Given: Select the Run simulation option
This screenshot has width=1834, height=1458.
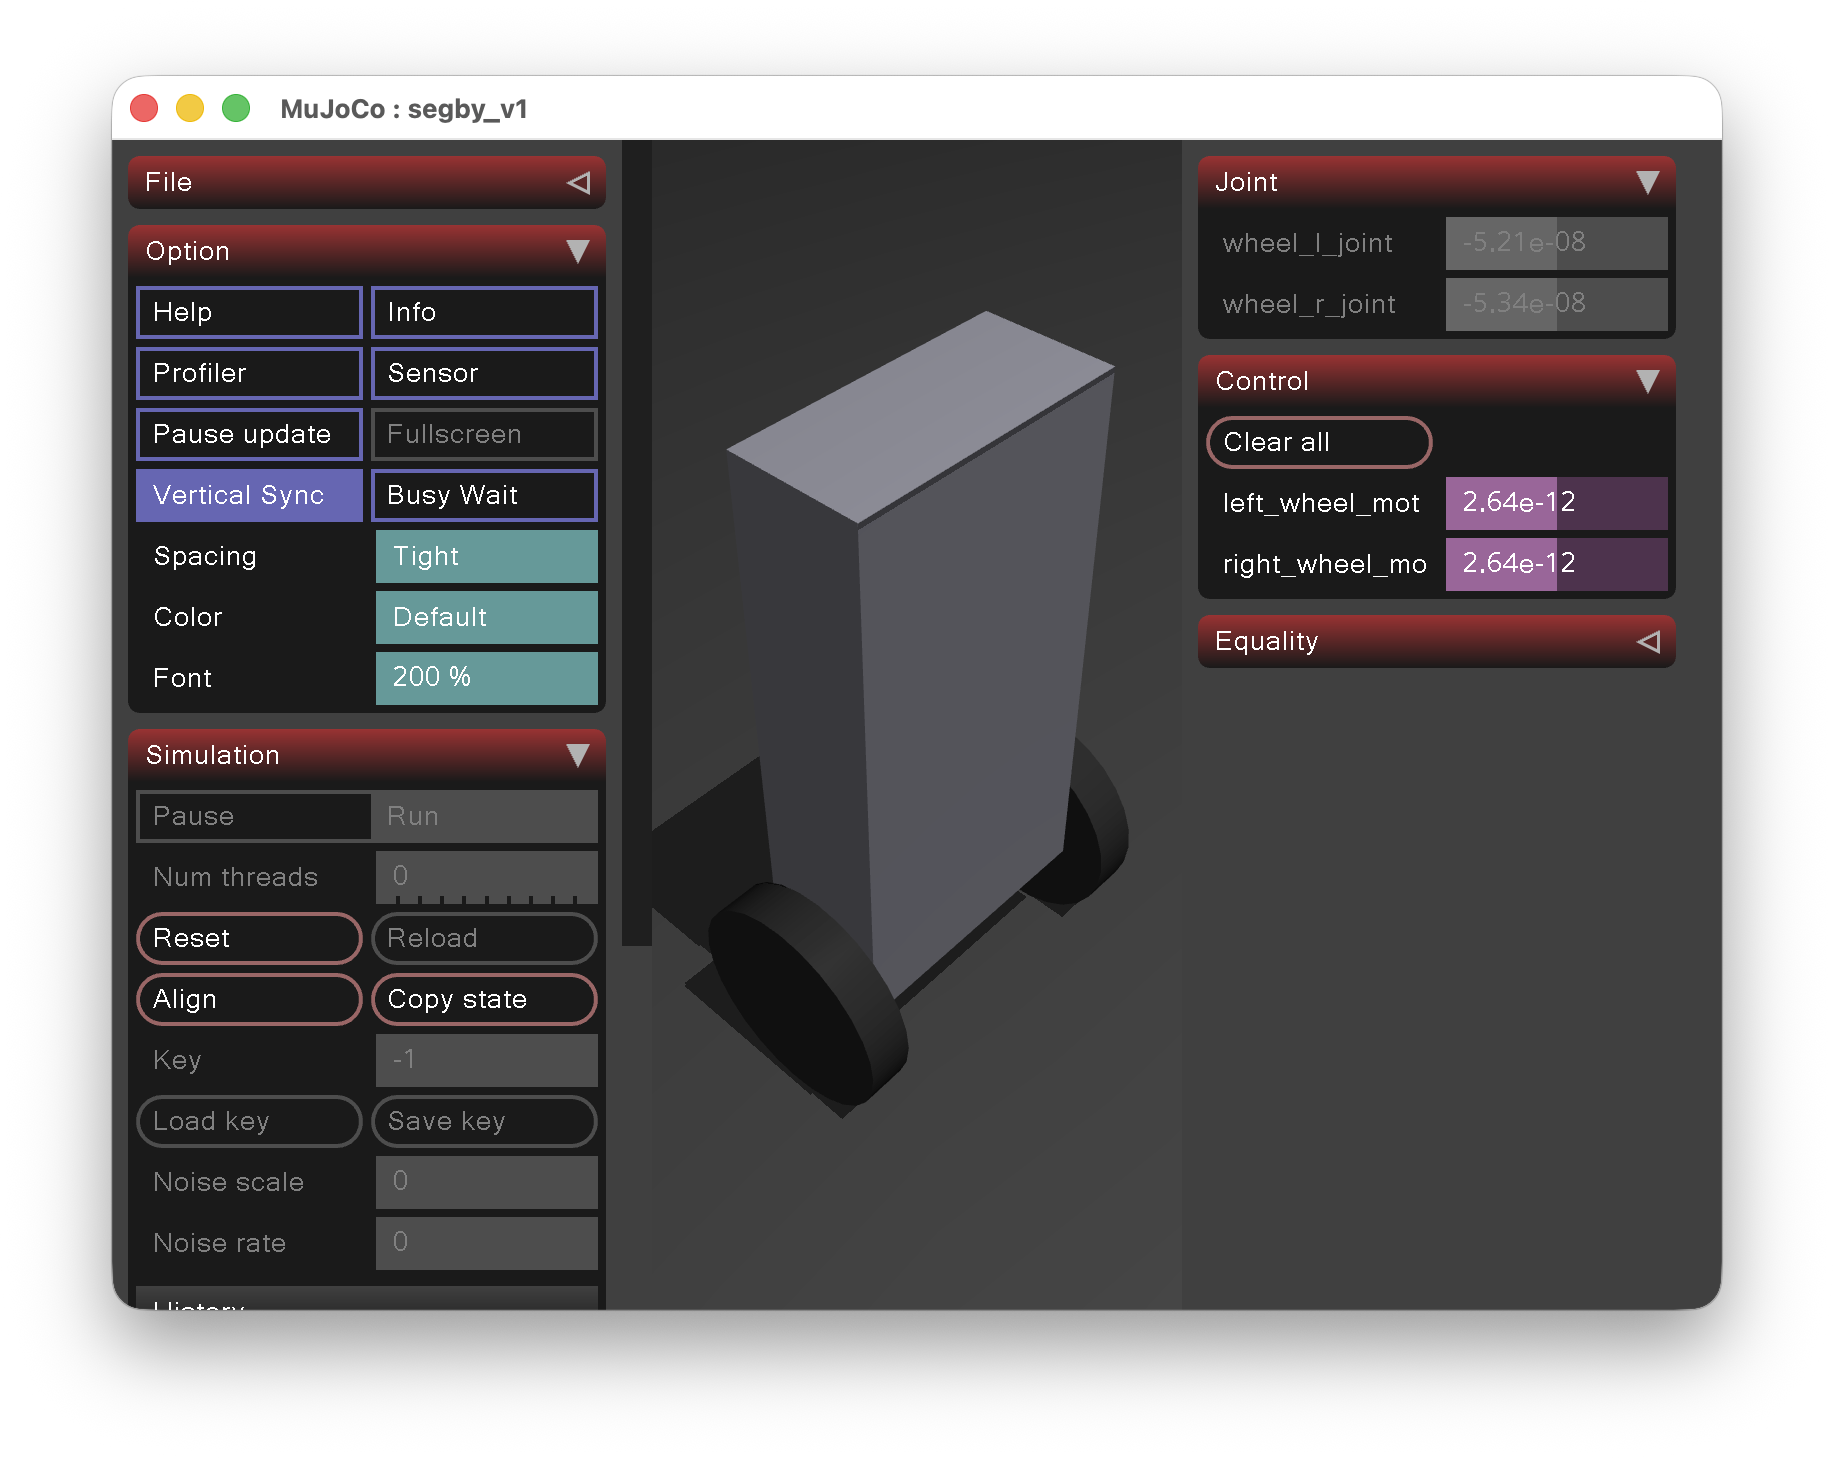Looking at the screenshot, I should click(x=484, y=816).
